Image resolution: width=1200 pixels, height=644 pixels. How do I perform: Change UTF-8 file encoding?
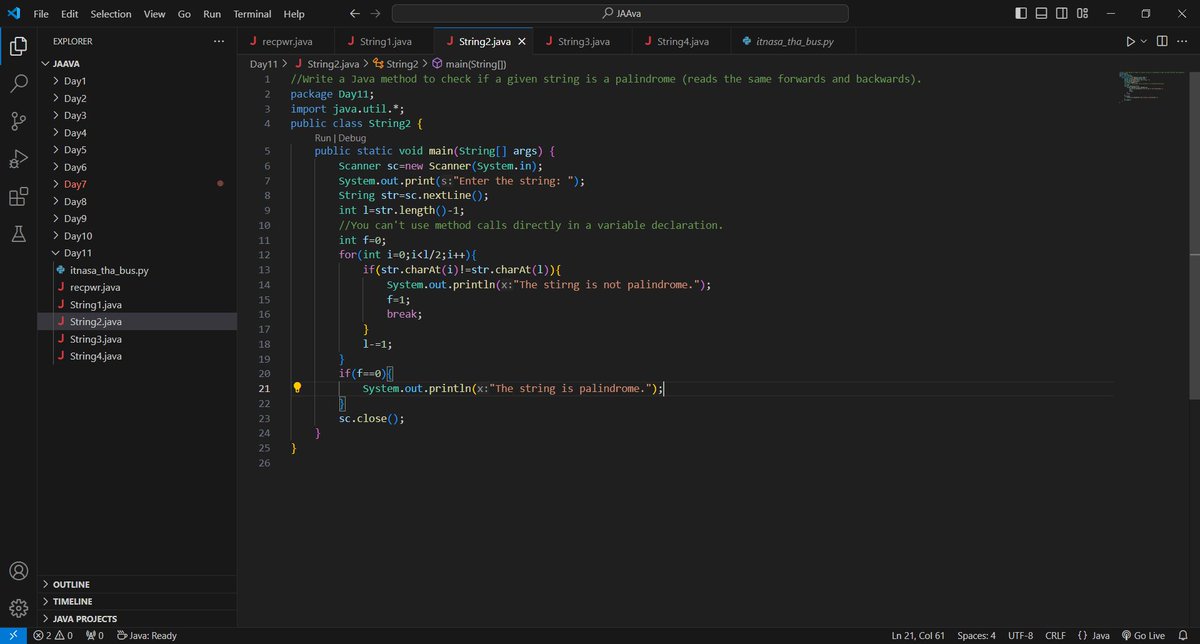click(1021, 635)
